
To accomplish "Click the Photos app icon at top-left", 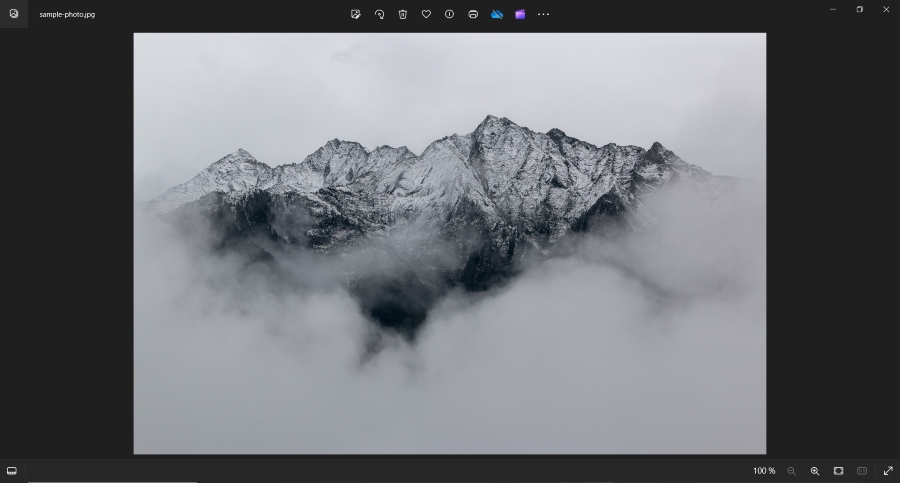I will (x=14, y=14).
